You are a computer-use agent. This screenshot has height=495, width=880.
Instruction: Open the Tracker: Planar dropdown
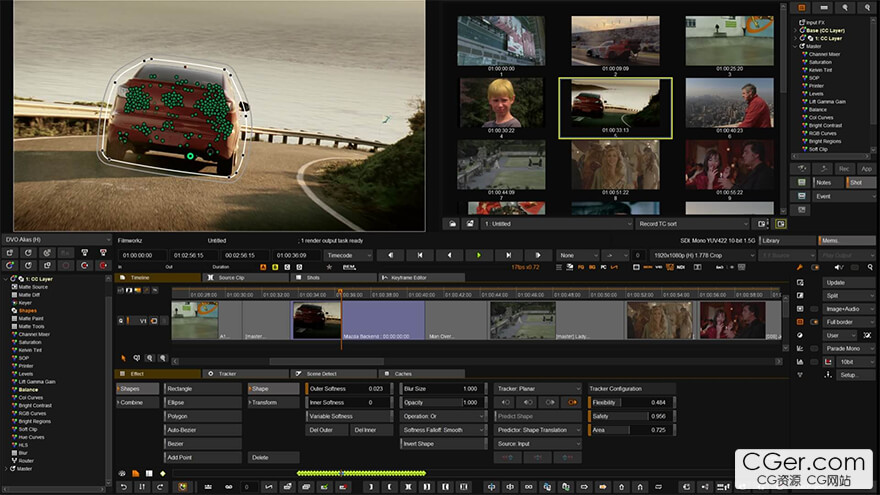[537, 388]
